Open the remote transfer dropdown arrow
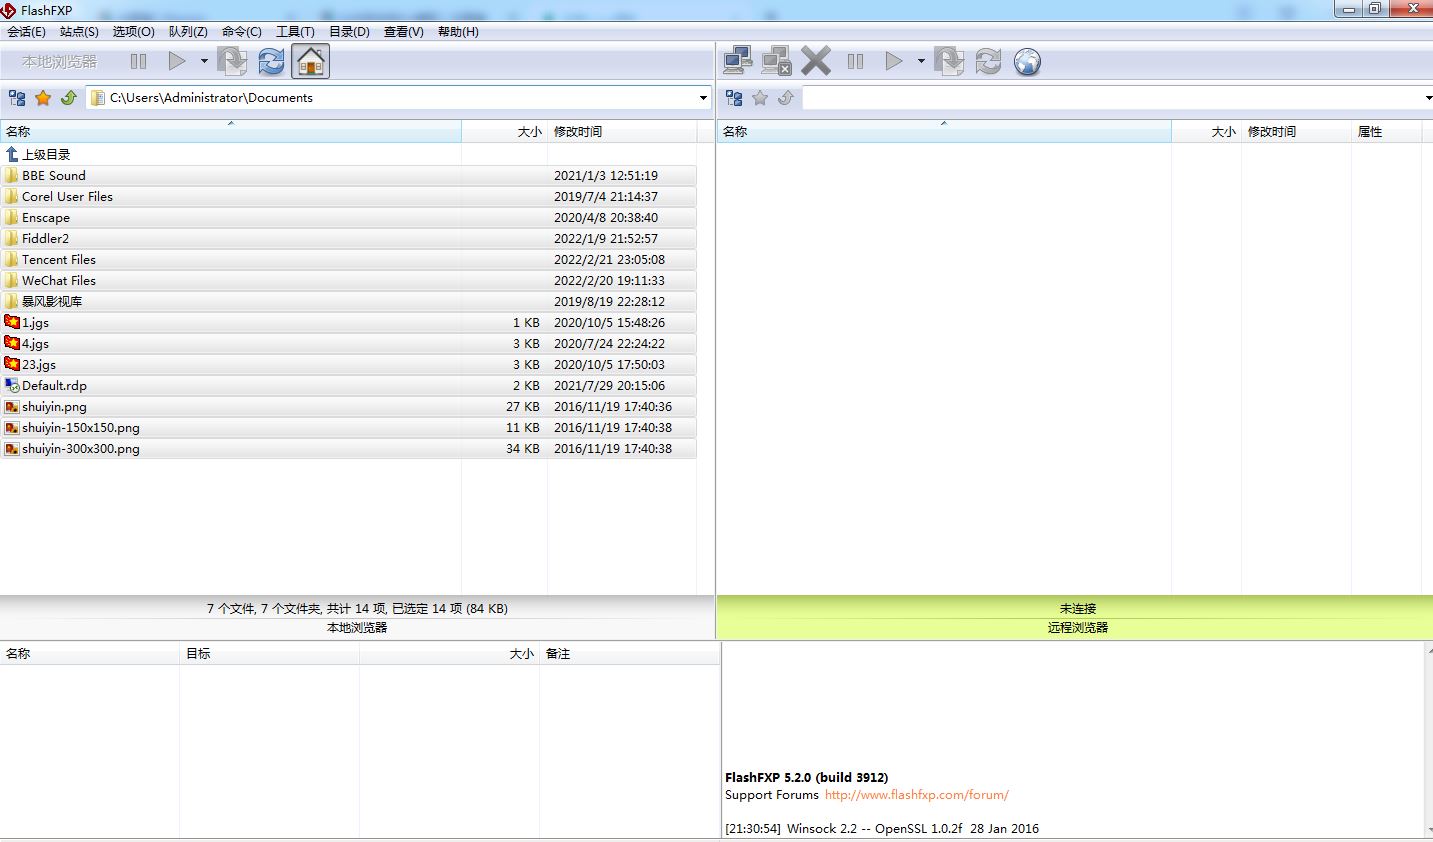The width and height of the screenshot is (1433, 842). tap(921, 62)
